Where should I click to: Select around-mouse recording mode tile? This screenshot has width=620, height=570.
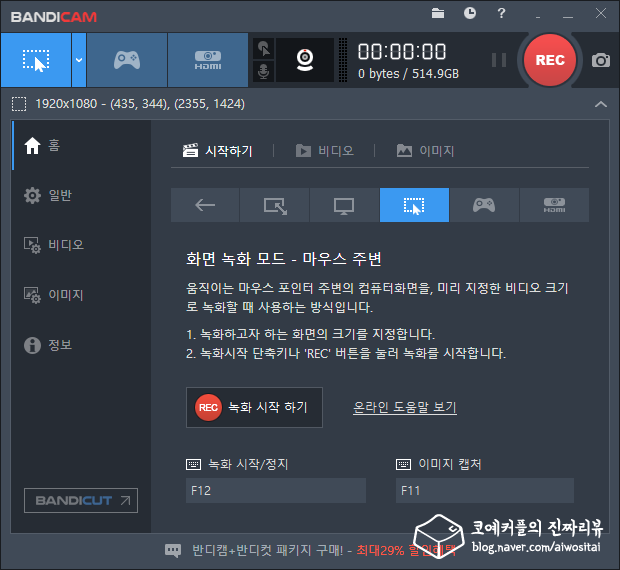click(414, 205)
